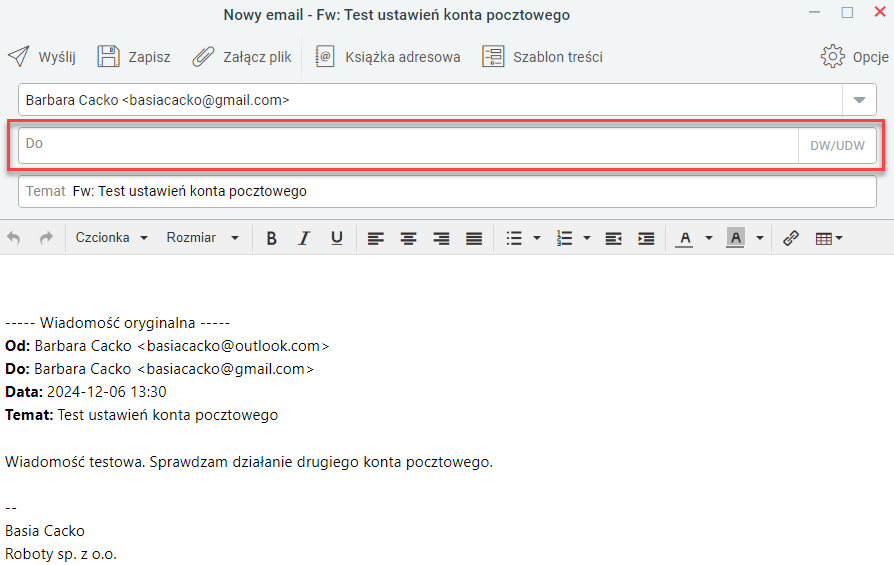Increase the paragraph indent
This screenshot has height=565, width=894.
(x=646, y=238)
